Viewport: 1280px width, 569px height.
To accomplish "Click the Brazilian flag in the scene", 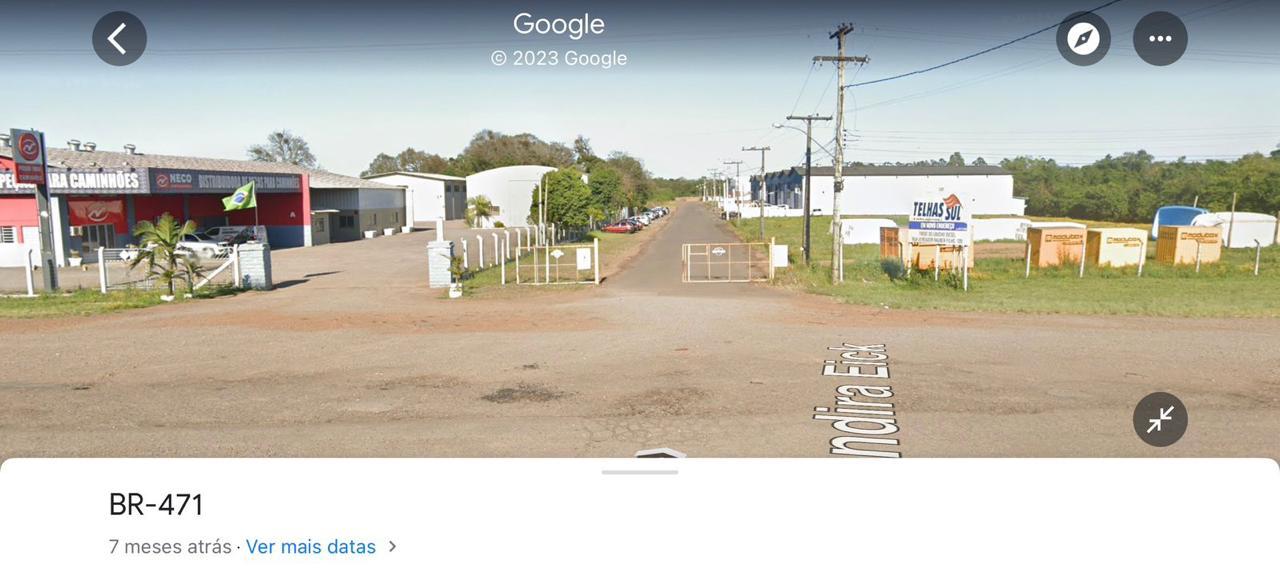I will (239, 197).
